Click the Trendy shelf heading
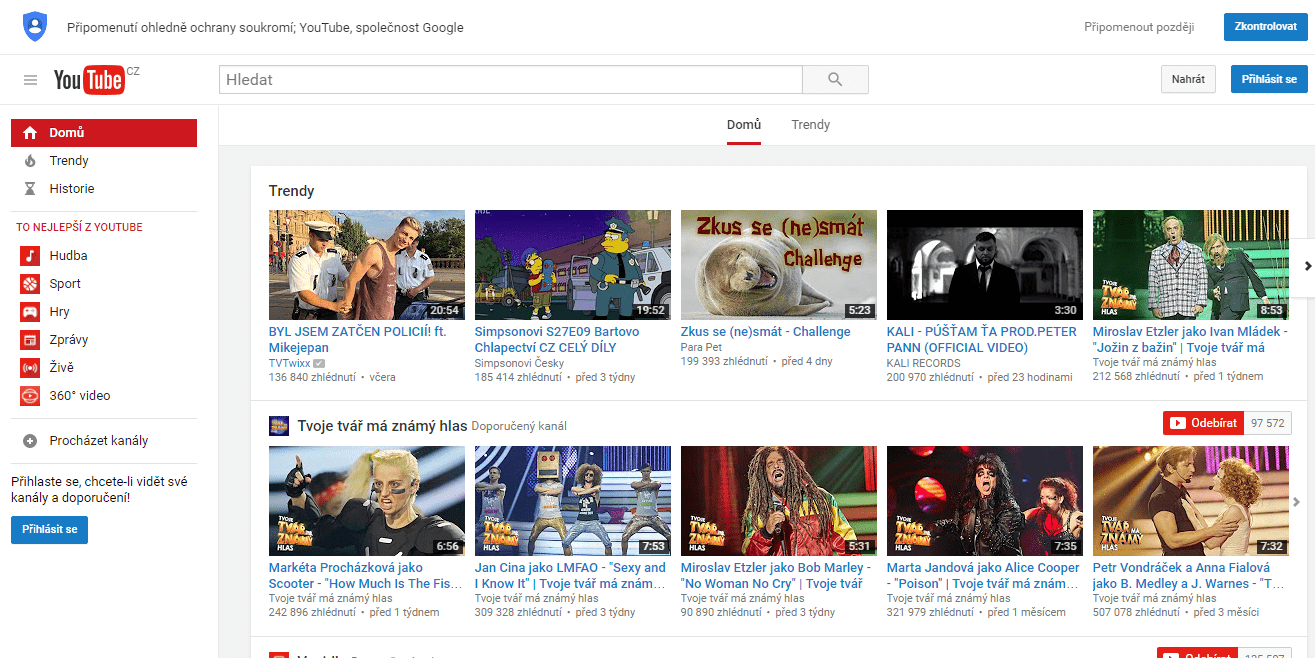This screenshot has width=1315, height=658. click(292, 191)
